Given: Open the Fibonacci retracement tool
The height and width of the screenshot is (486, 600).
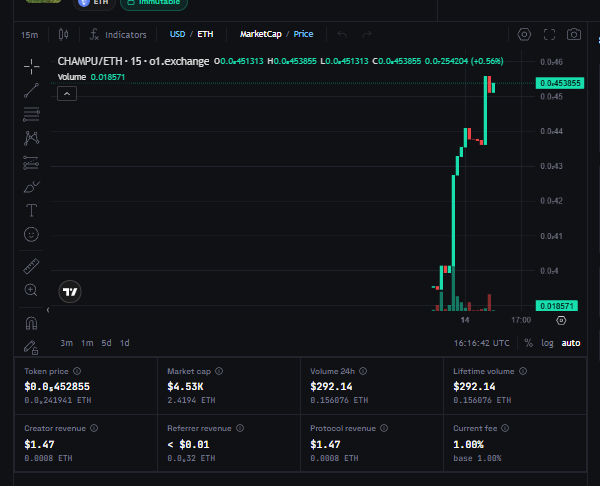Looking at the screenshot, I should pyautogui.click(x=31, y=114).
